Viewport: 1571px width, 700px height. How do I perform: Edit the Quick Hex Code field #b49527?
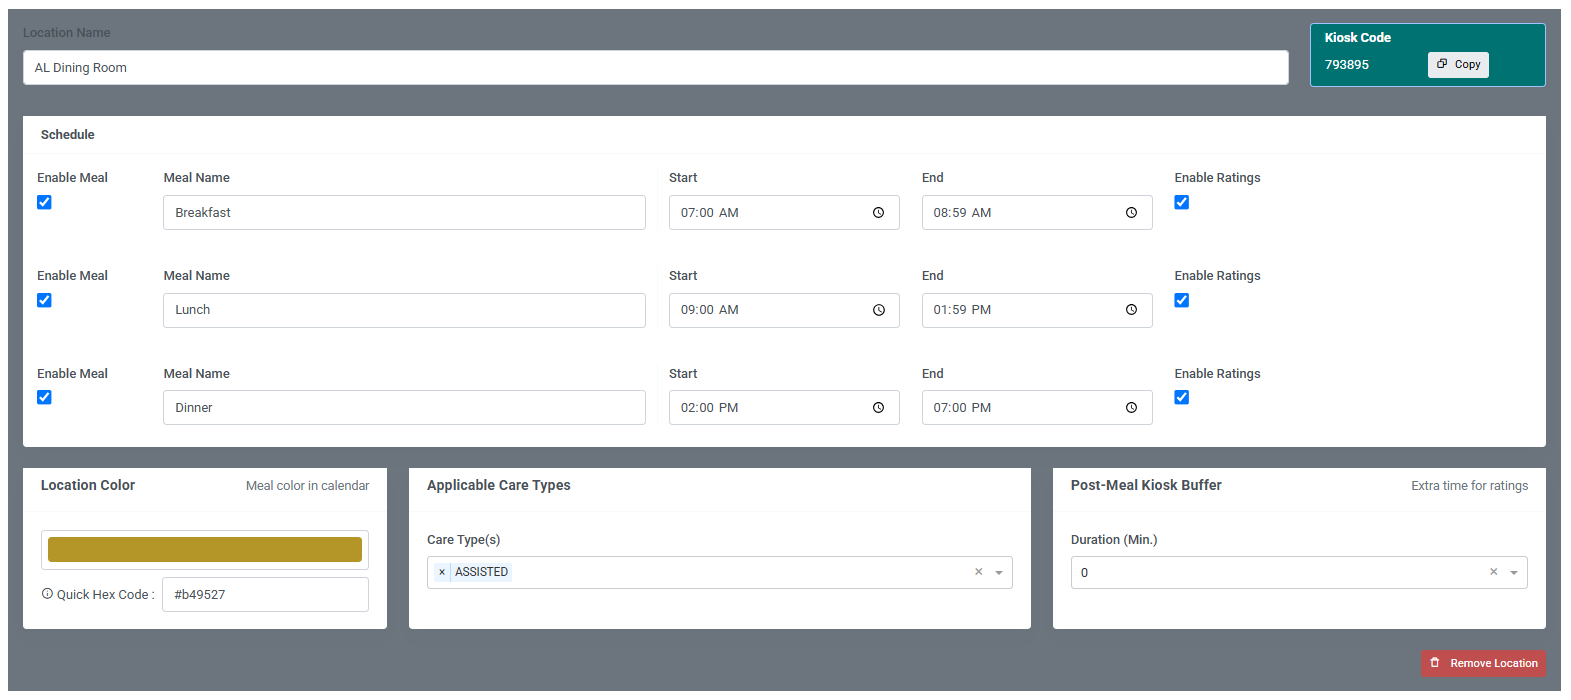[x=265, y=594]
